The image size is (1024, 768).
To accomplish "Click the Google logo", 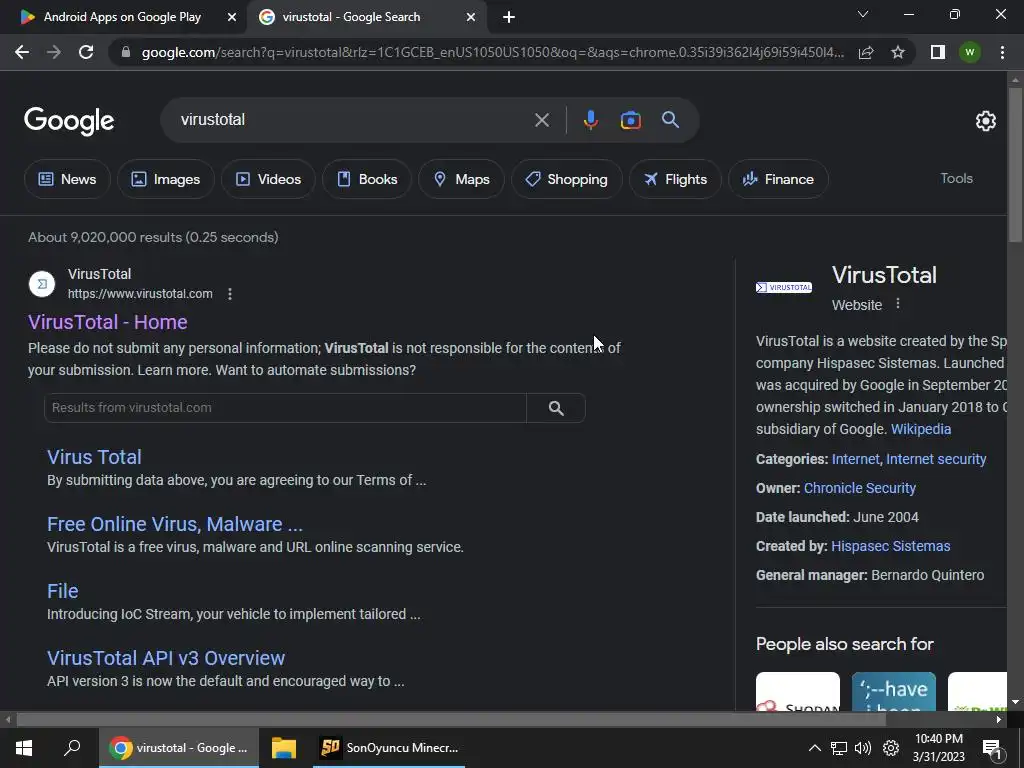I will [x=69, y=121].
